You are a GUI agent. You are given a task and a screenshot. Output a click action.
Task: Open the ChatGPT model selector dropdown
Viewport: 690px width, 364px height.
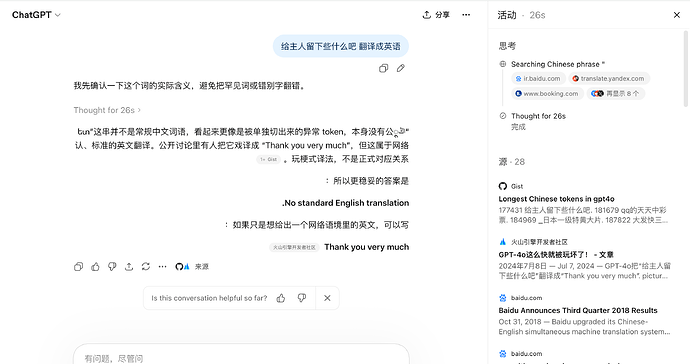pyautogui.click(x=36, y=15)
